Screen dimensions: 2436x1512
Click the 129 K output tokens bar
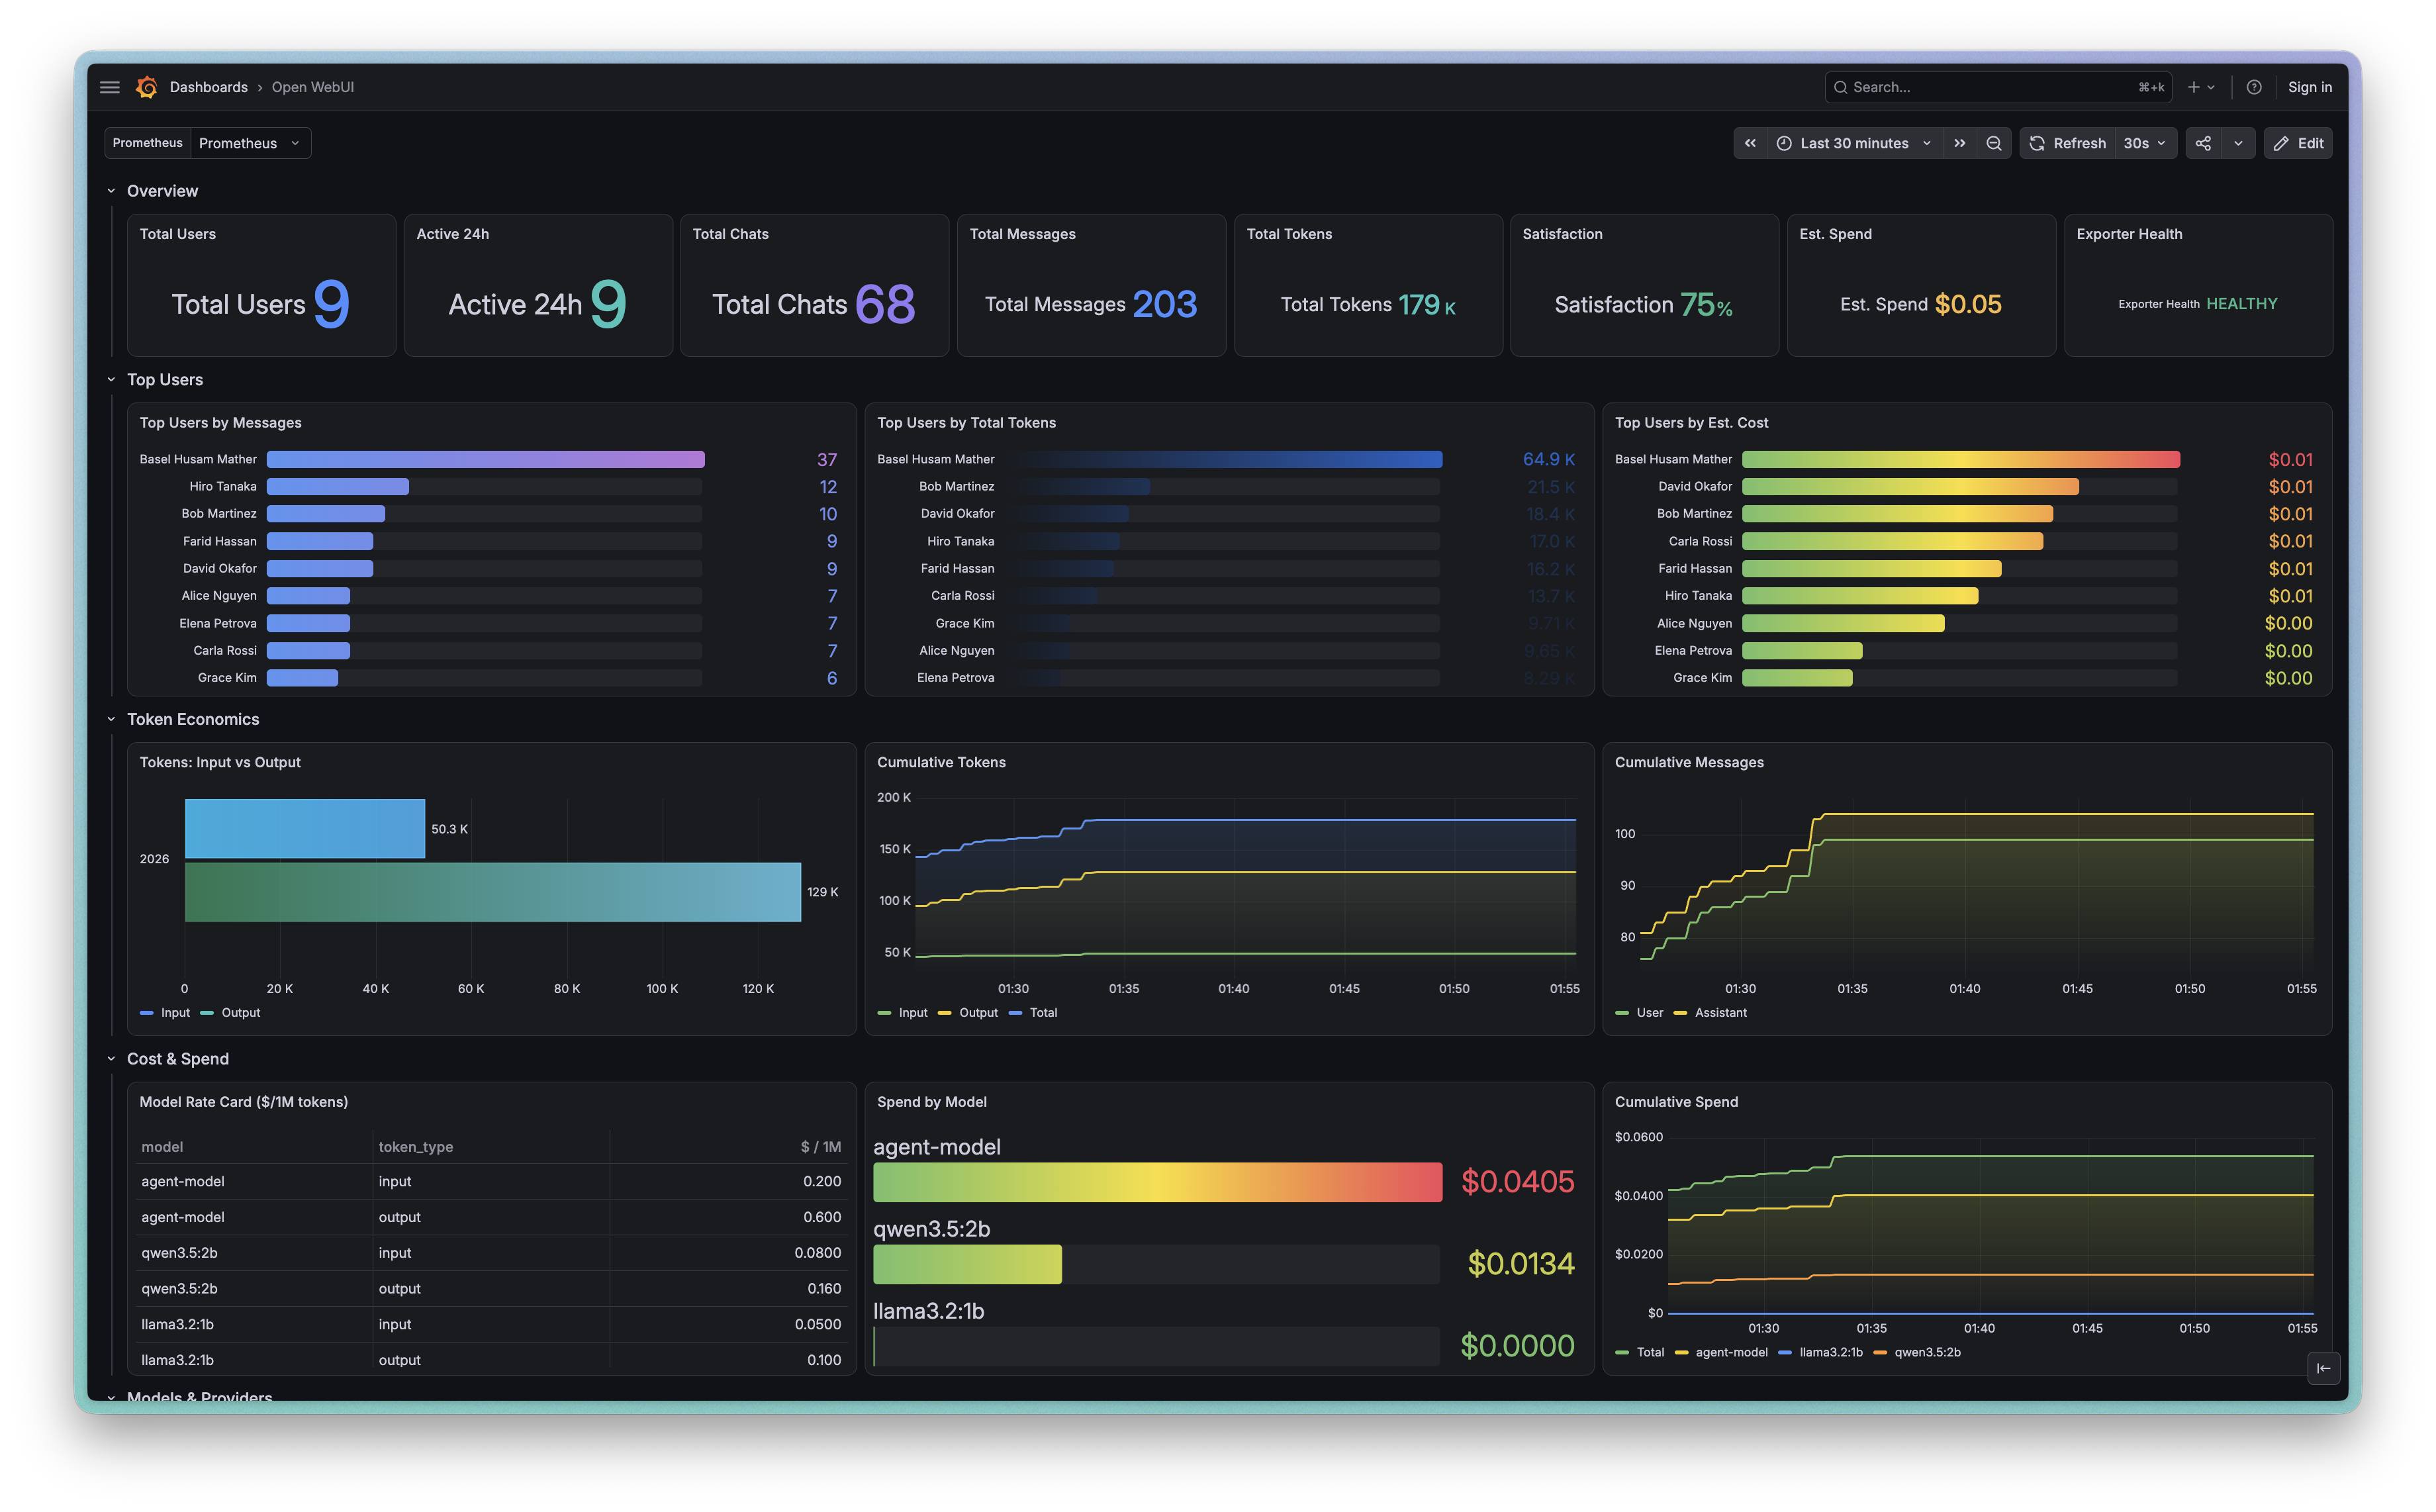point(492,892)
